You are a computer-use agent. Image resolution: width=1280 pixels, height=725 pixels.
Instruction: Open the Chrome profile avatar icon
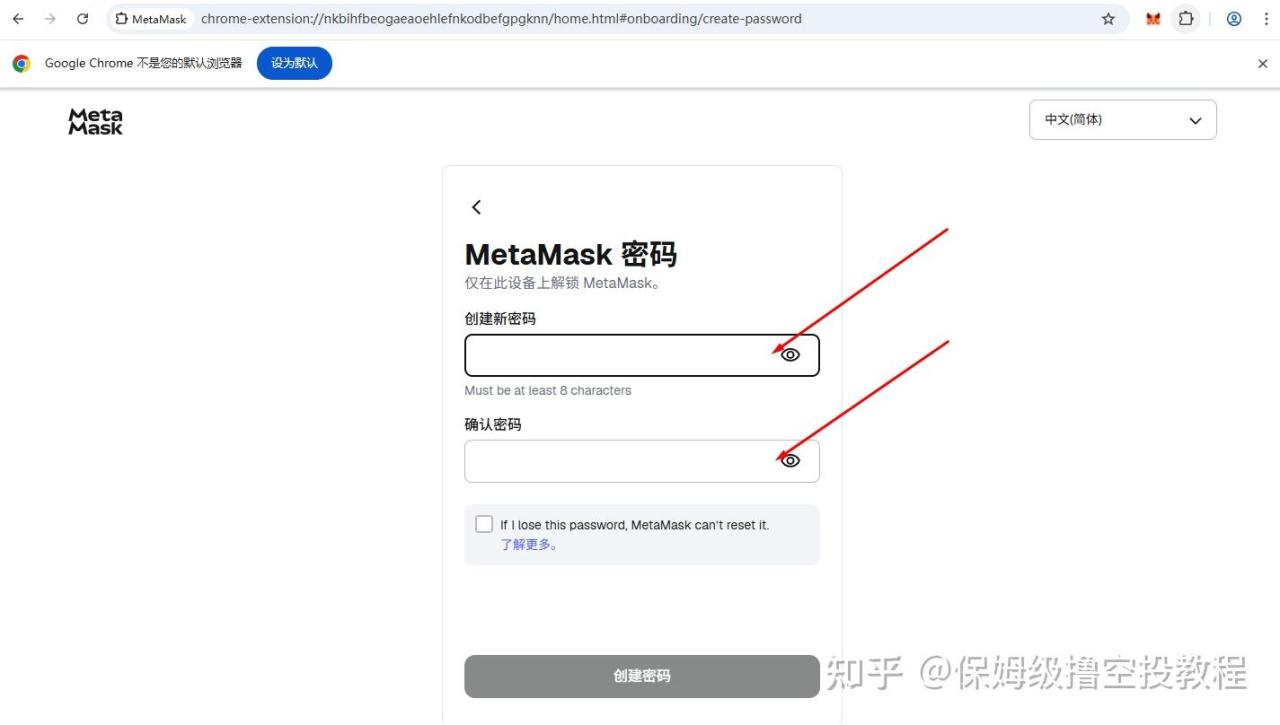tap(1234, 19)
